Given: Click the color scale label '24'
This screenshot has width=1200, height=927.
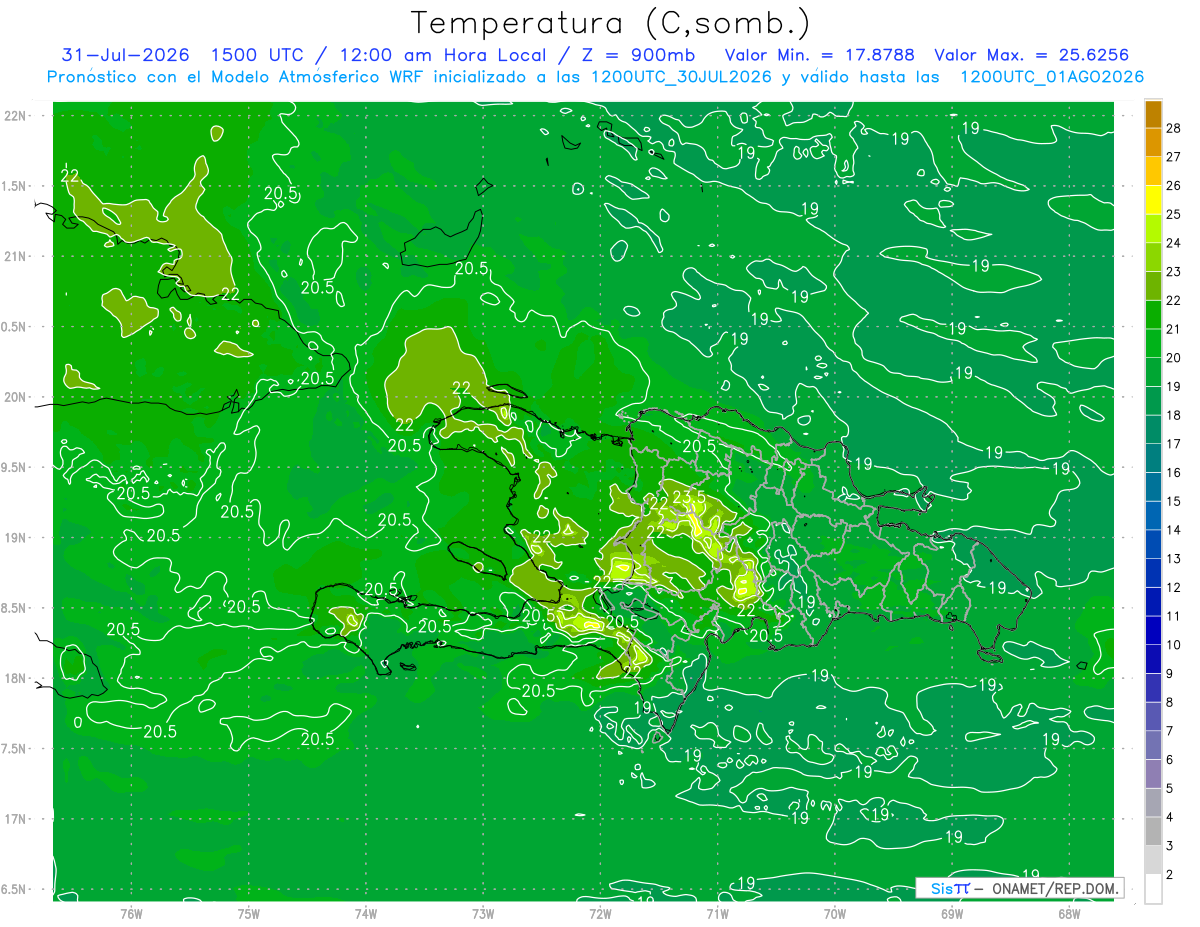Looking at the screenshot, I should 1174,243.
